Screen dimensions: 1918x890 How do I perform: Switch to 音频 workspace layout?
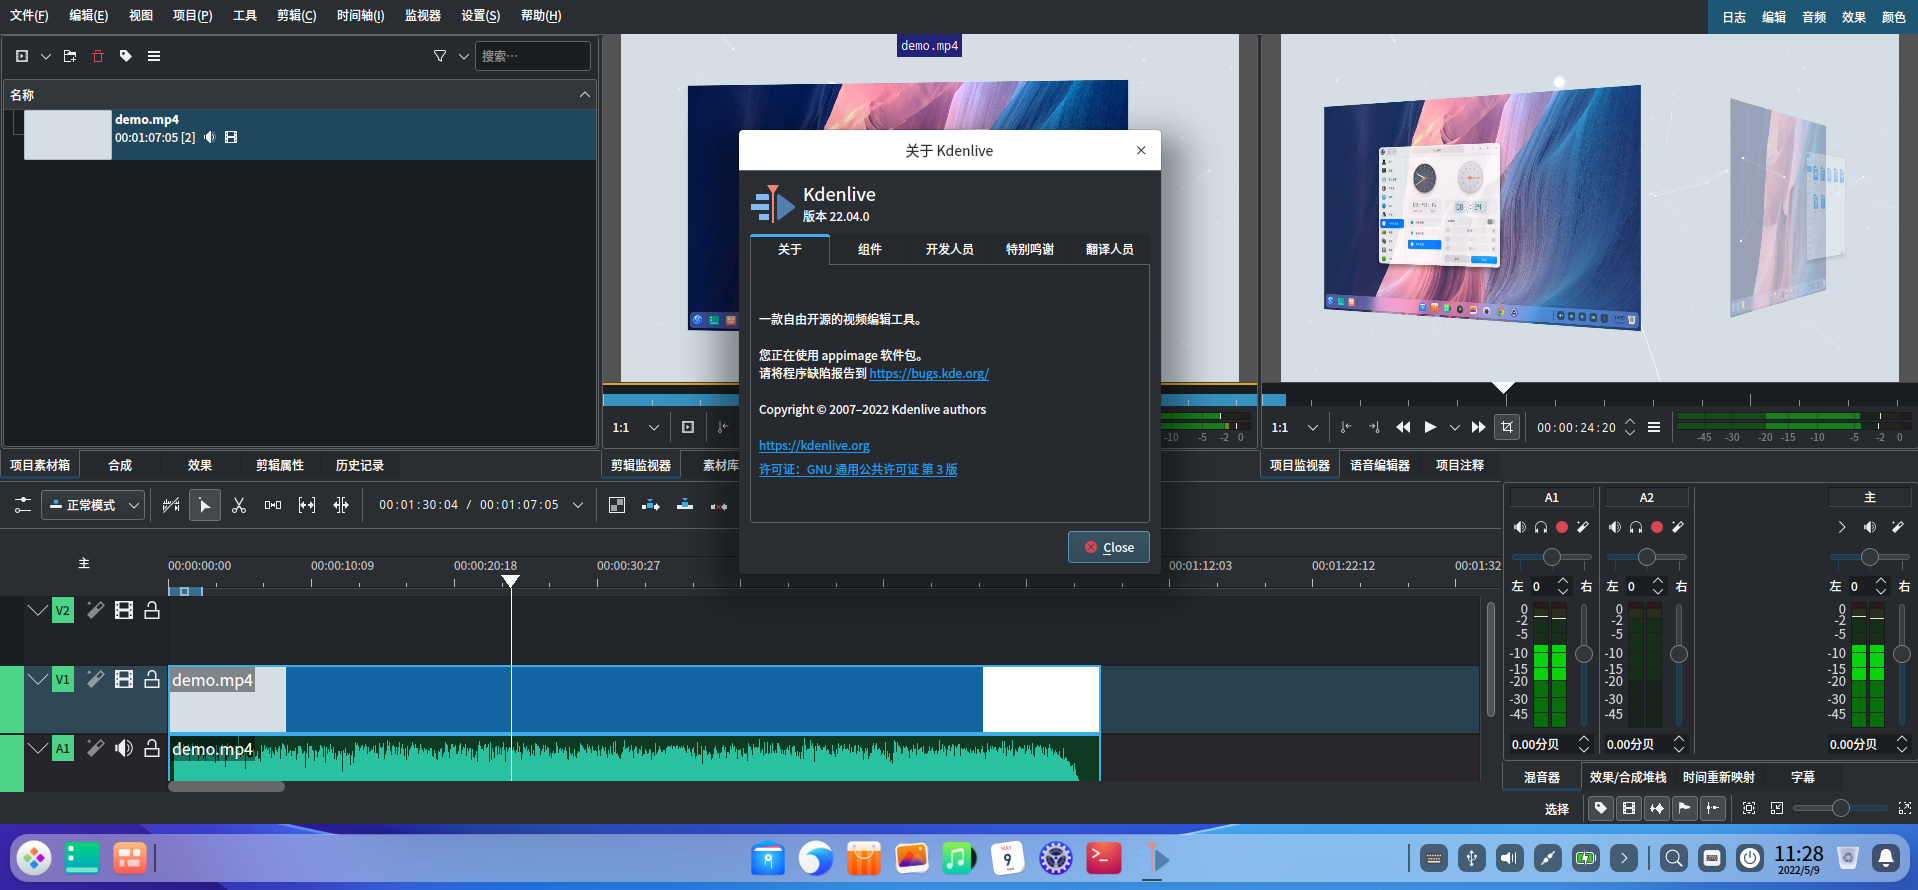click(1814, 17)
